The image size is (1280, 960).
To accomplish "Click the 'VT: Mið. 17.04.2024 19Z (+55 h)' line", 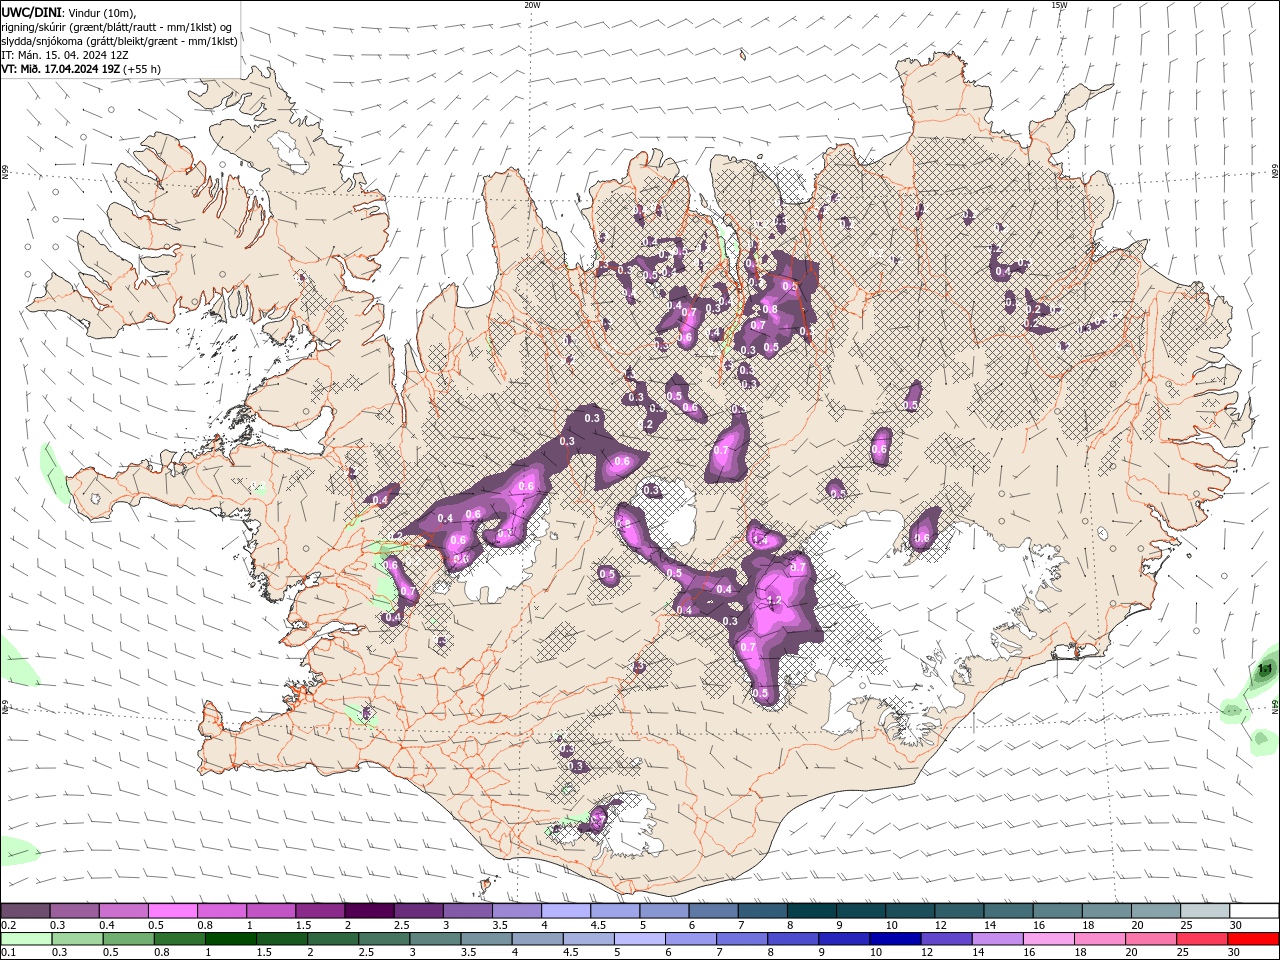I will (x=80, y=69).
